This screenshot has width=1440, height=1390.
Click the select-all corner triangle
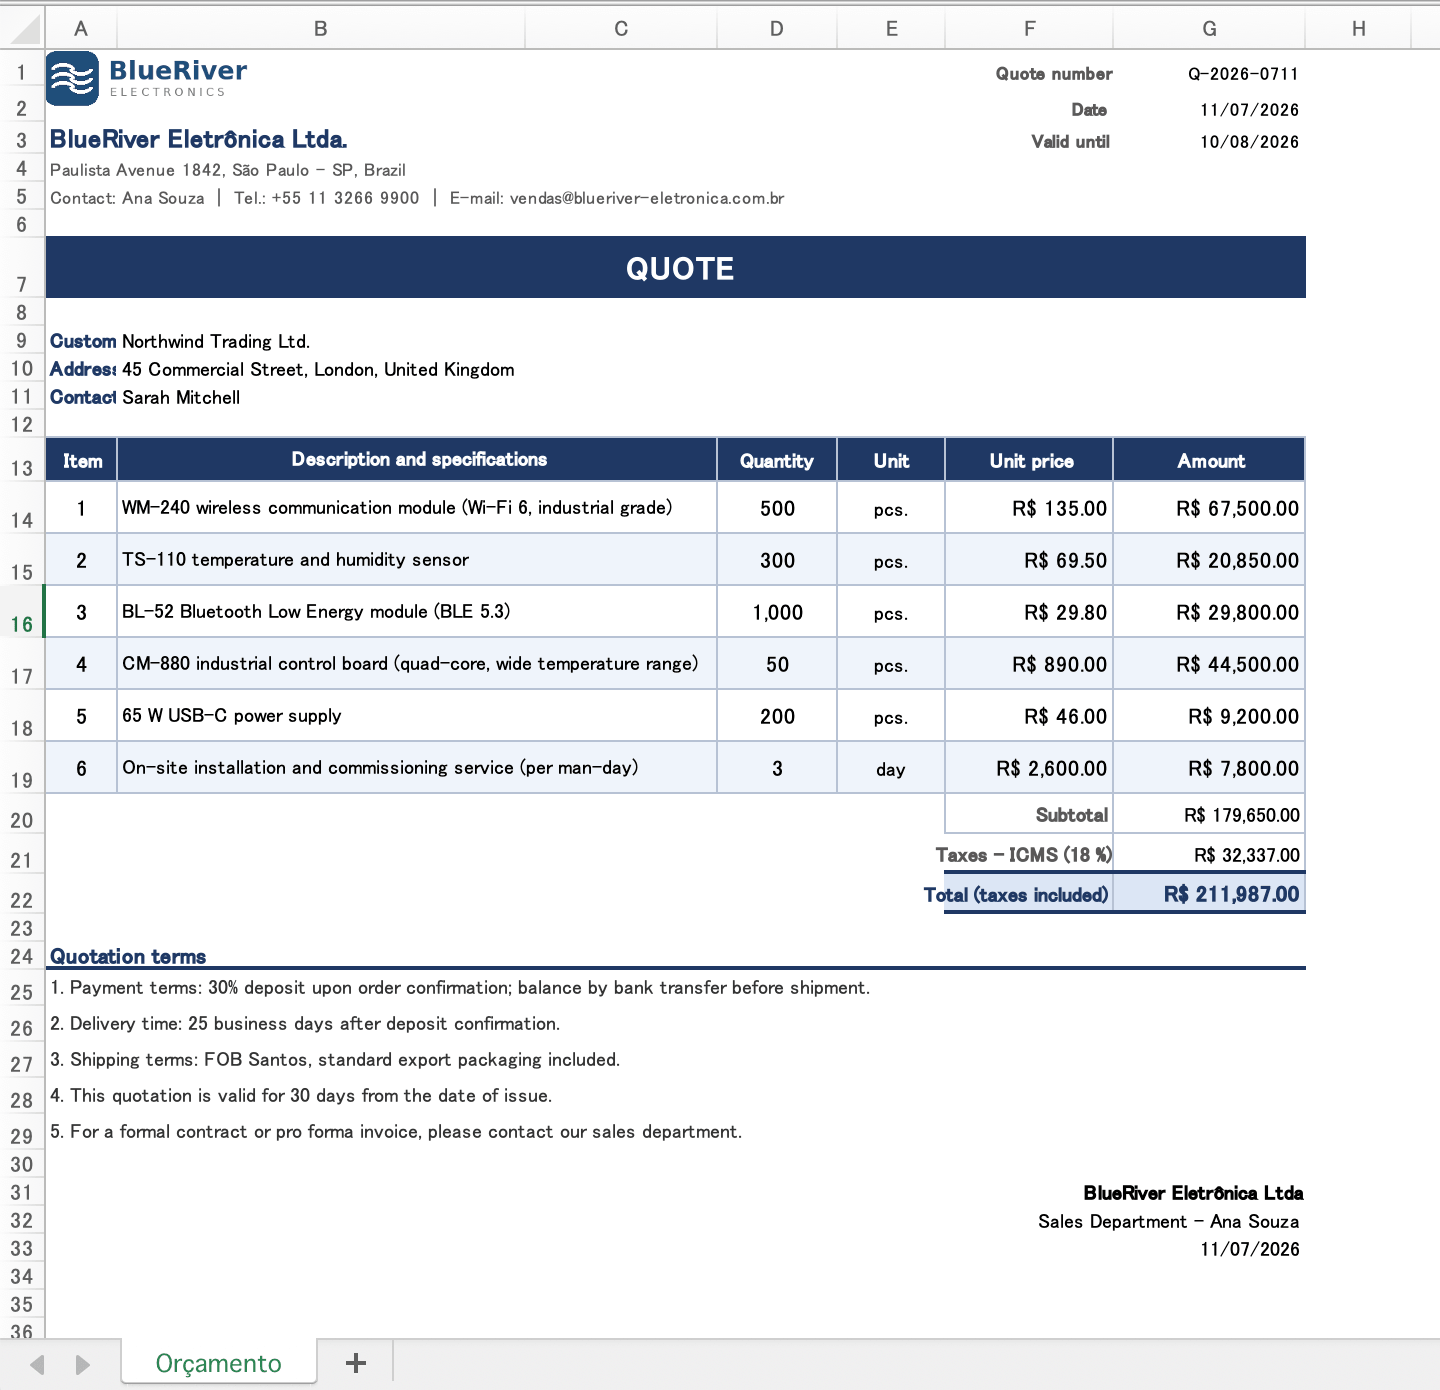[23, 29]
